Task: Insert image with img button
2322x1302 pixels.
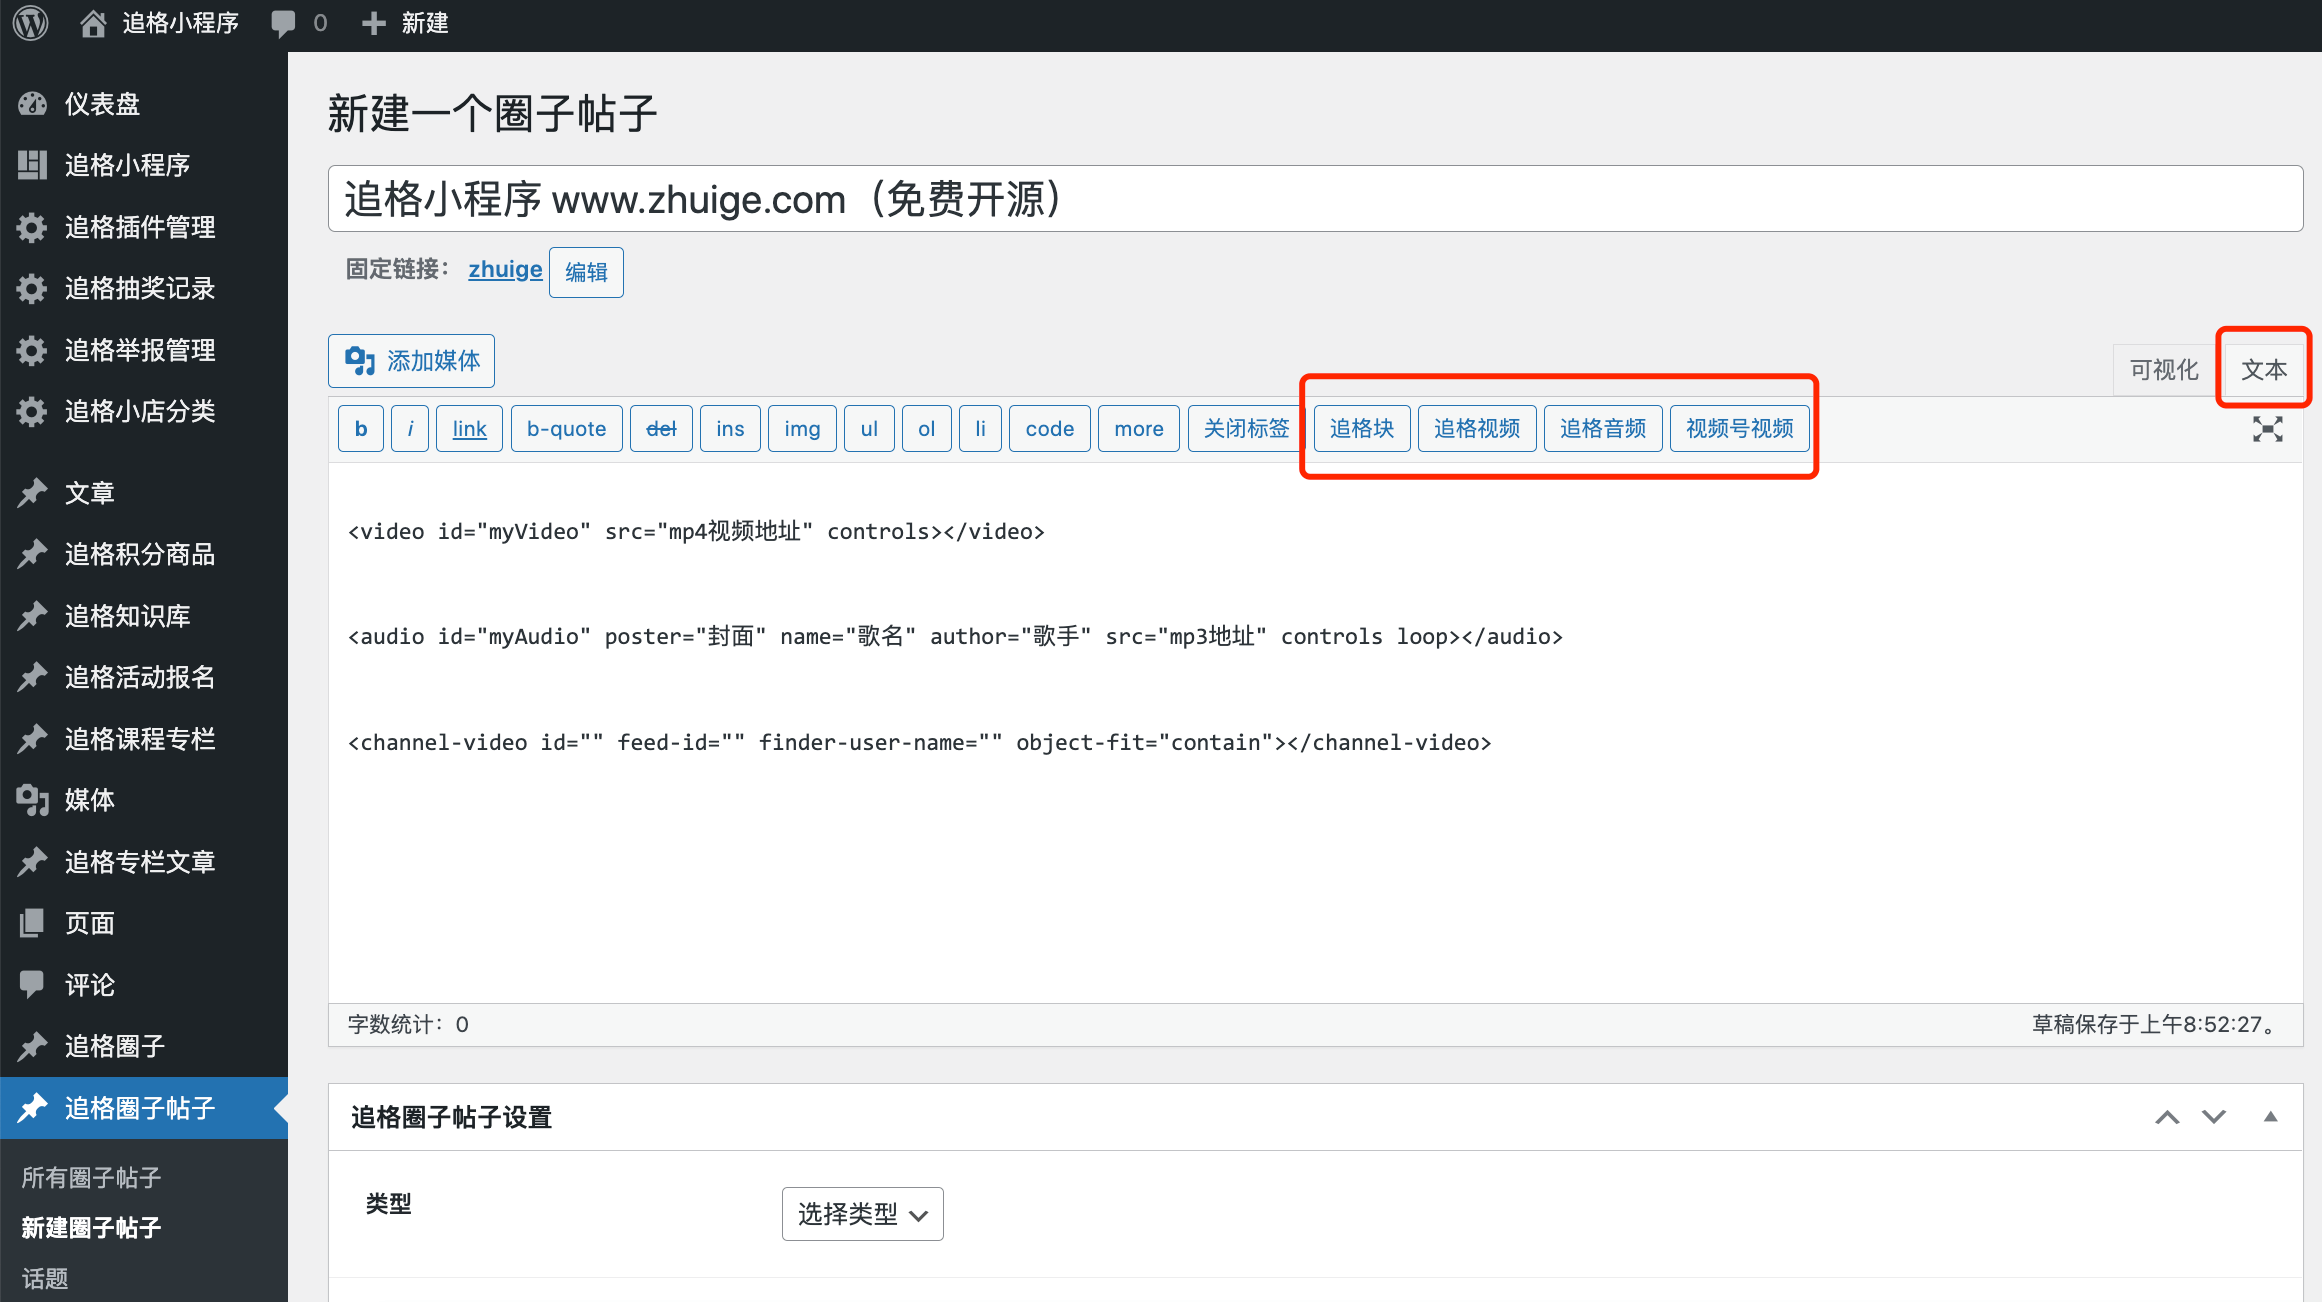Action: [802, 429]
